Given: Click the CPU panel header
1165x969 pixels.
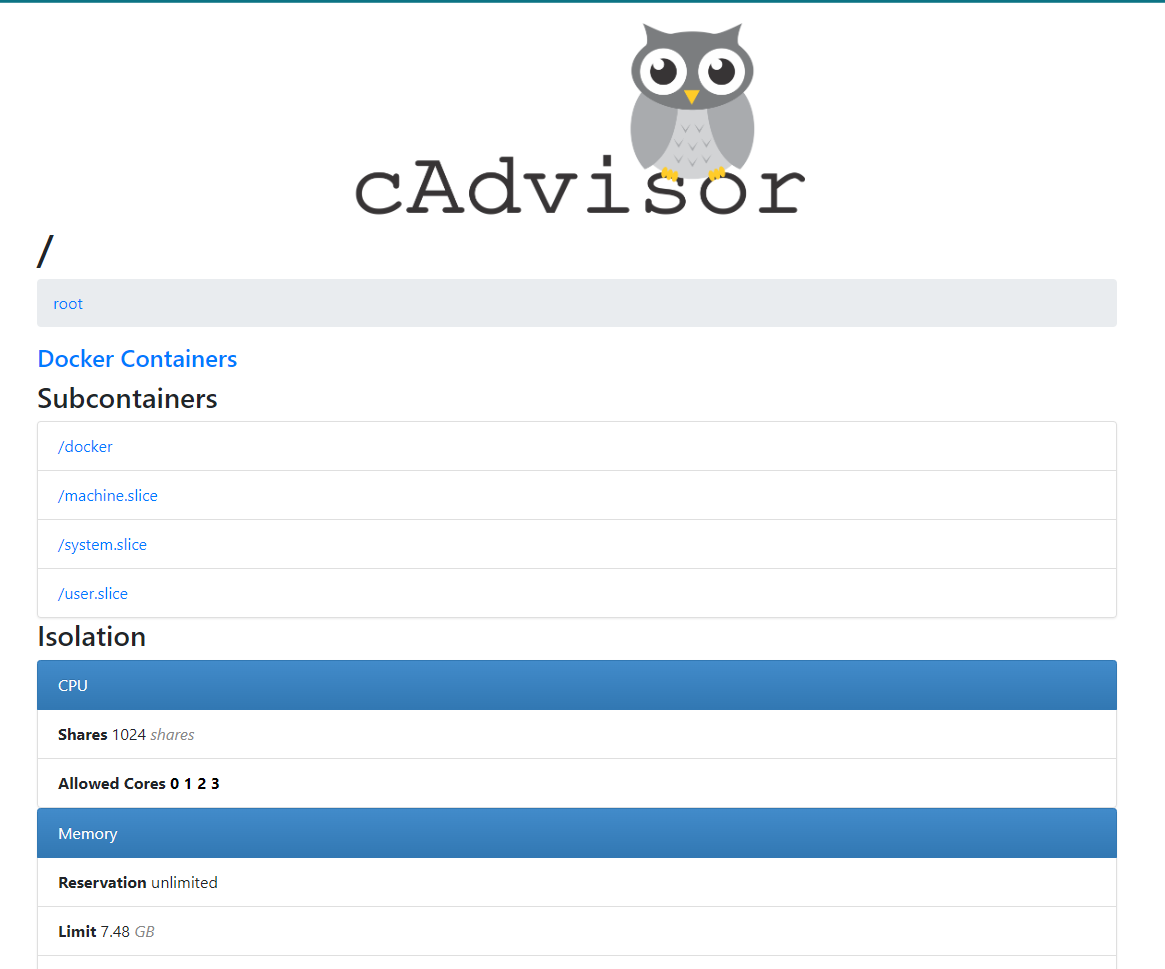Looking at the screenshot, I should coord(577,685).
